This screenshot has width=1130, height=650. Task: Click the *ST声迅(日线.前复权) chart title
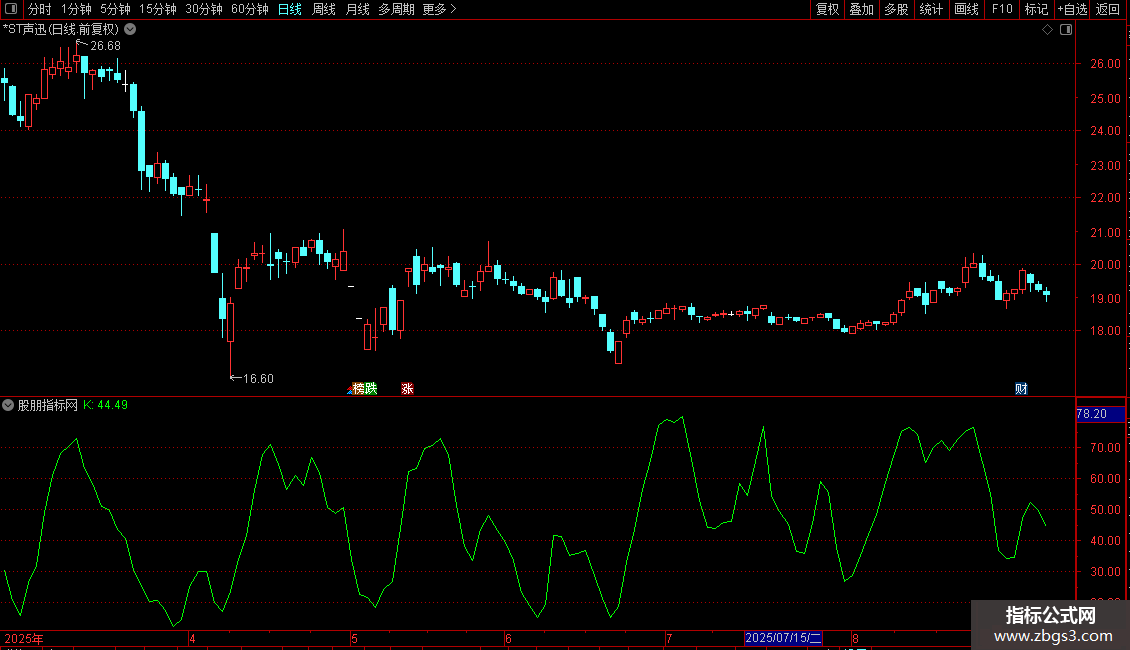(61, 30)
